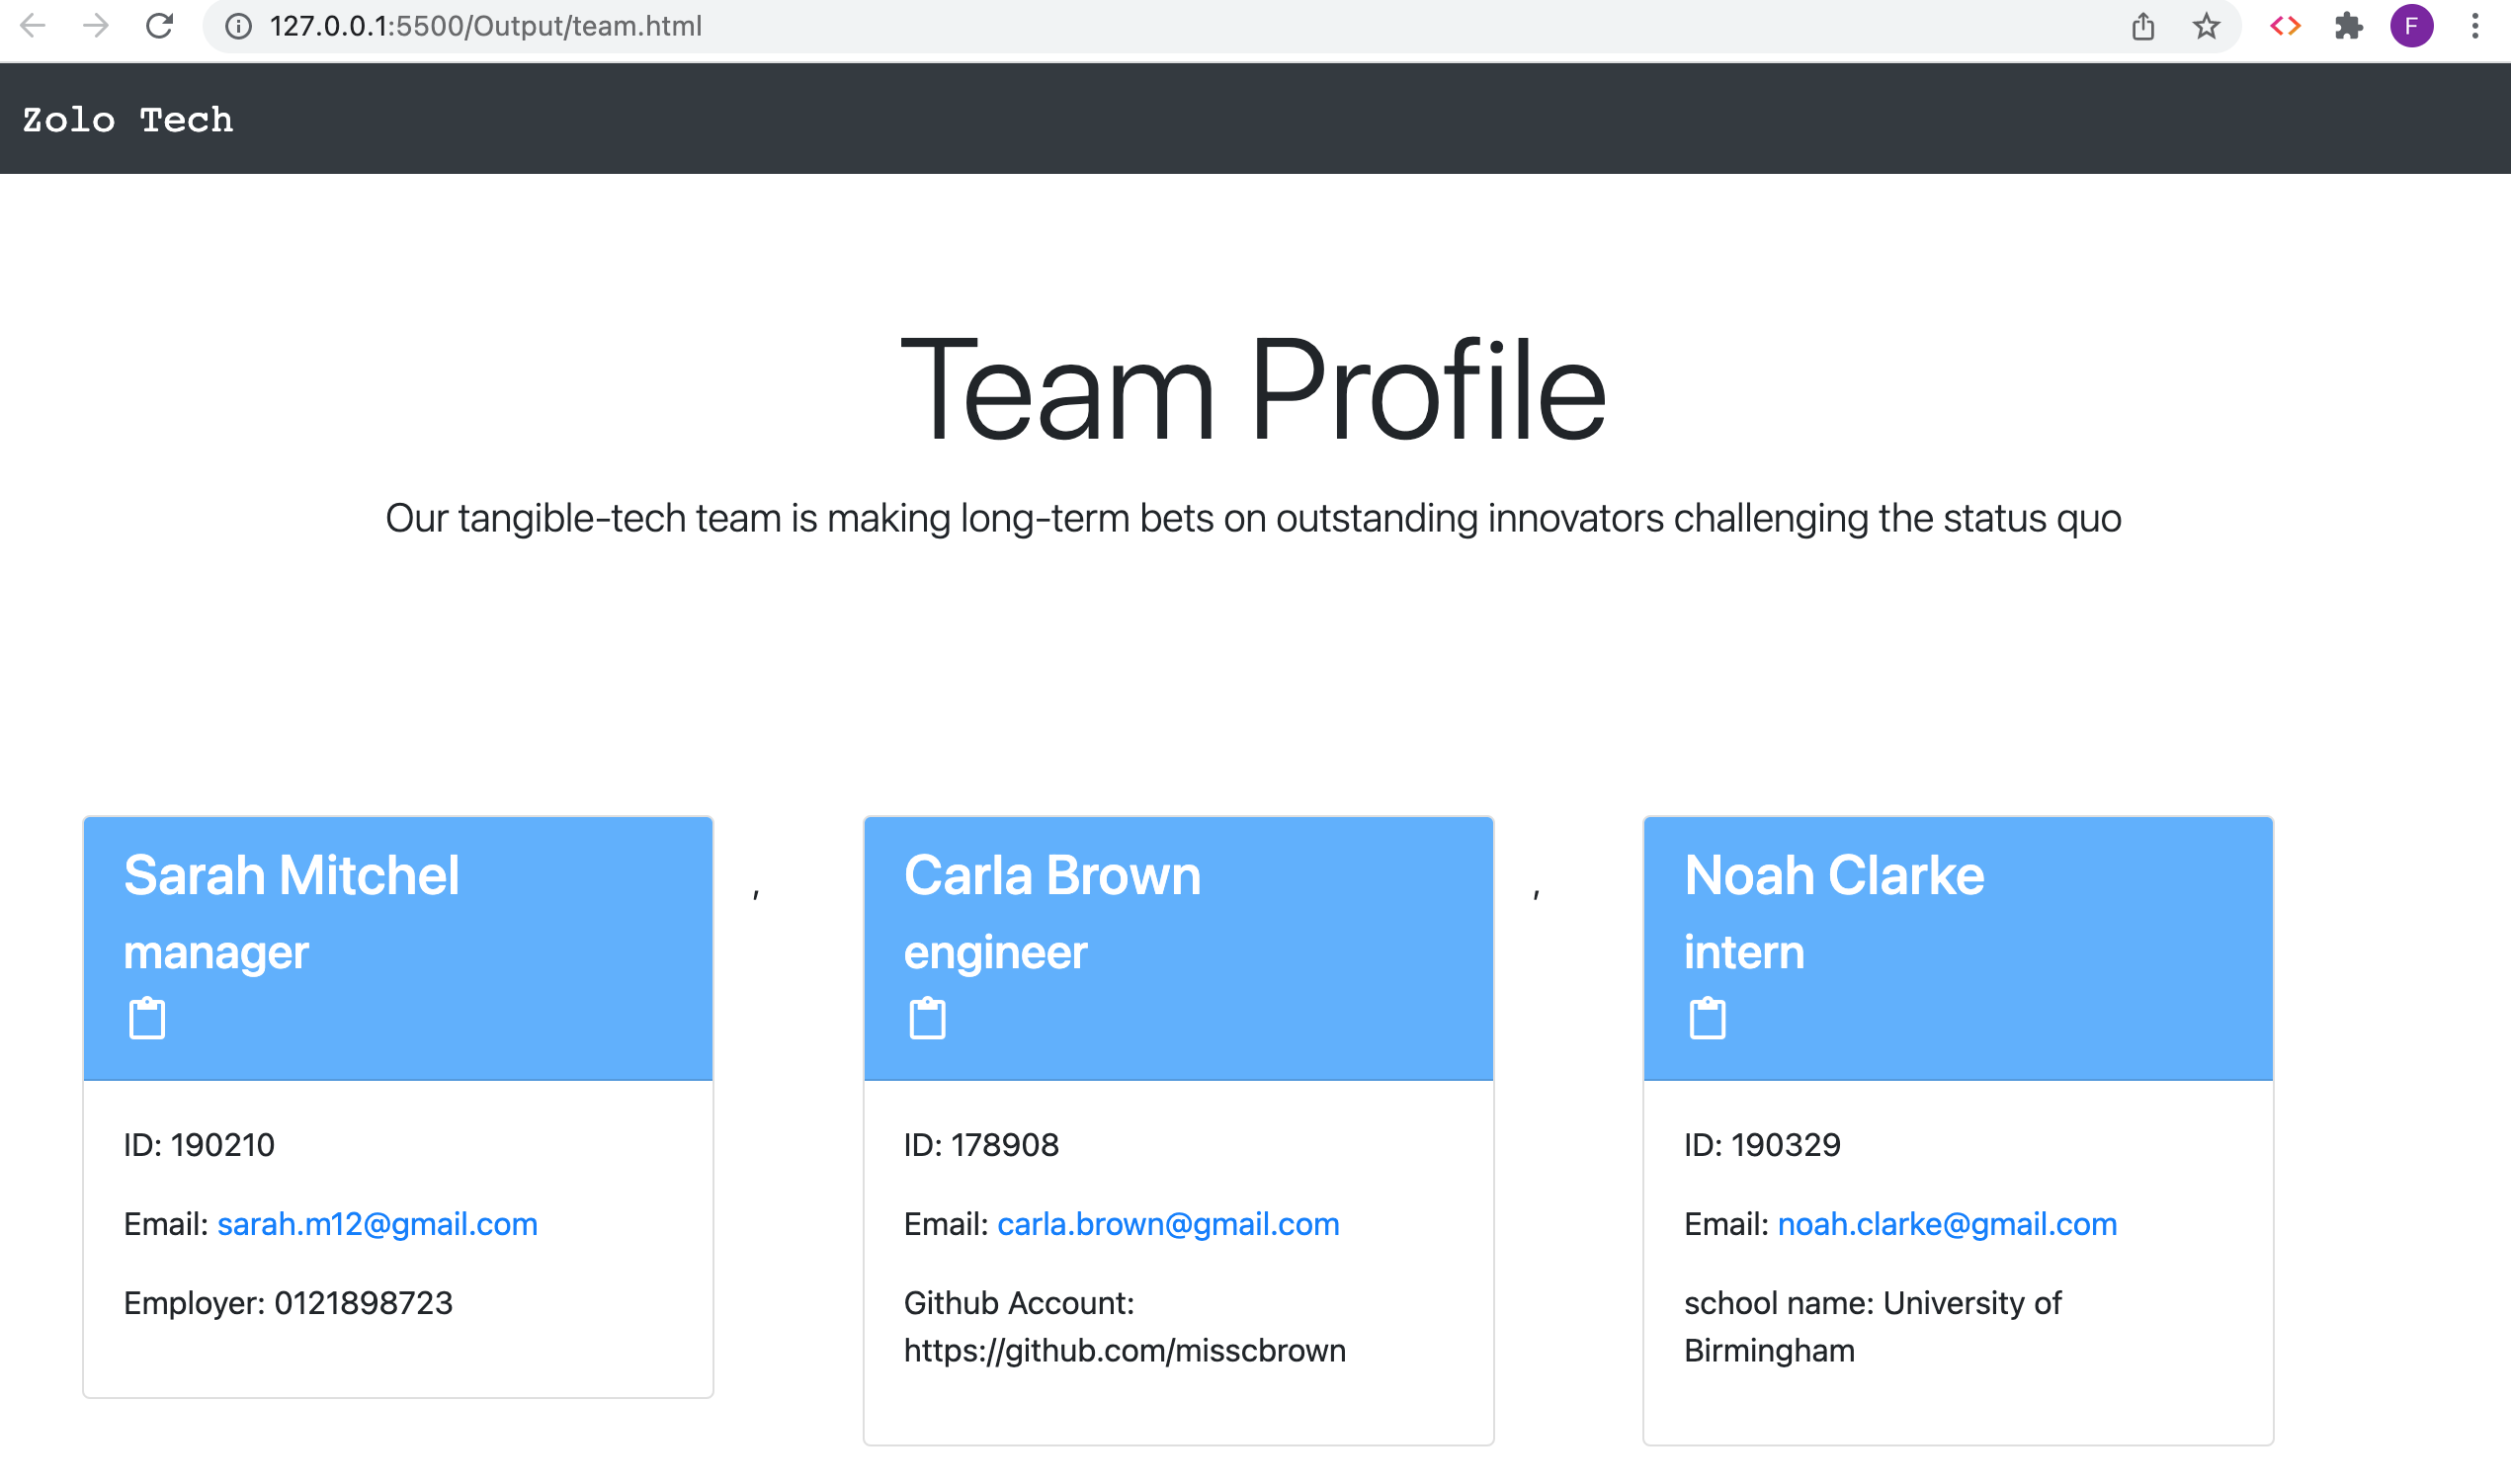Screen dimensions: 2511x1484
Task: Click noah.clarke@gmail.com email link
Action: pyautogui.click(x=1947, y=1223)
